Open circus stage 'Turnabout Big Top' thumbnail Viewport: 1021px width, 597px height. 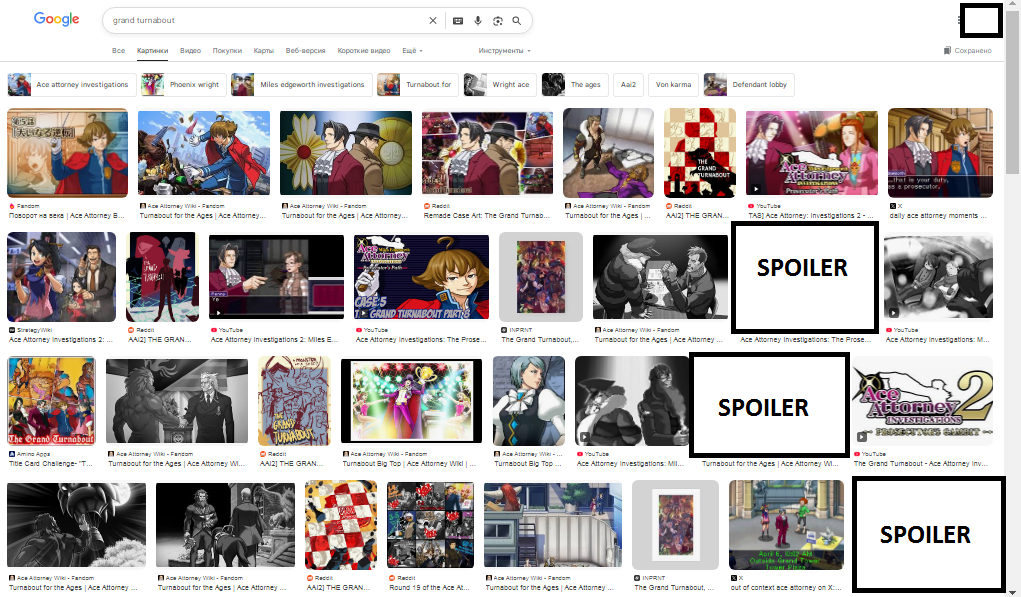point(412,401)
